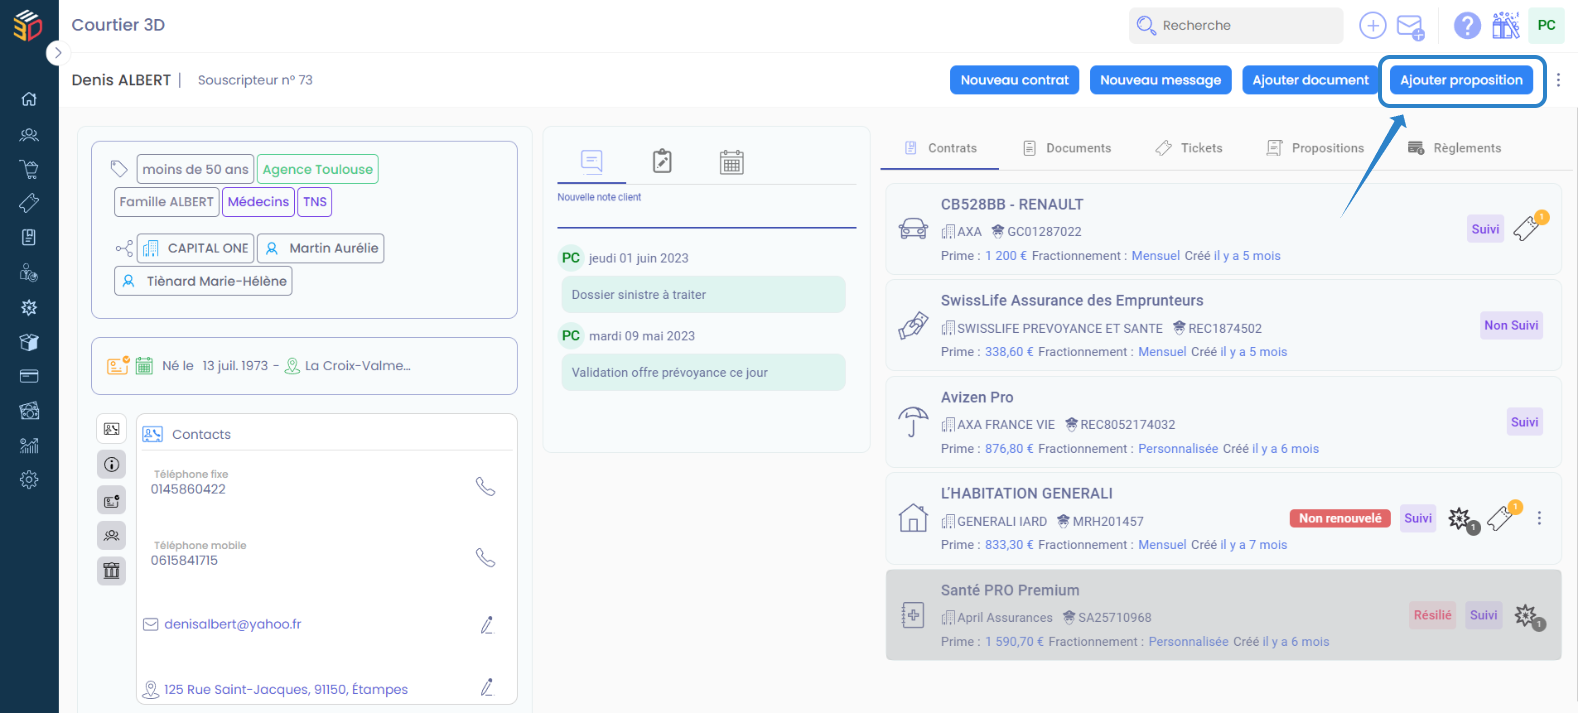
Task: Select the ID card side tab icon
Action: [112, 500]
